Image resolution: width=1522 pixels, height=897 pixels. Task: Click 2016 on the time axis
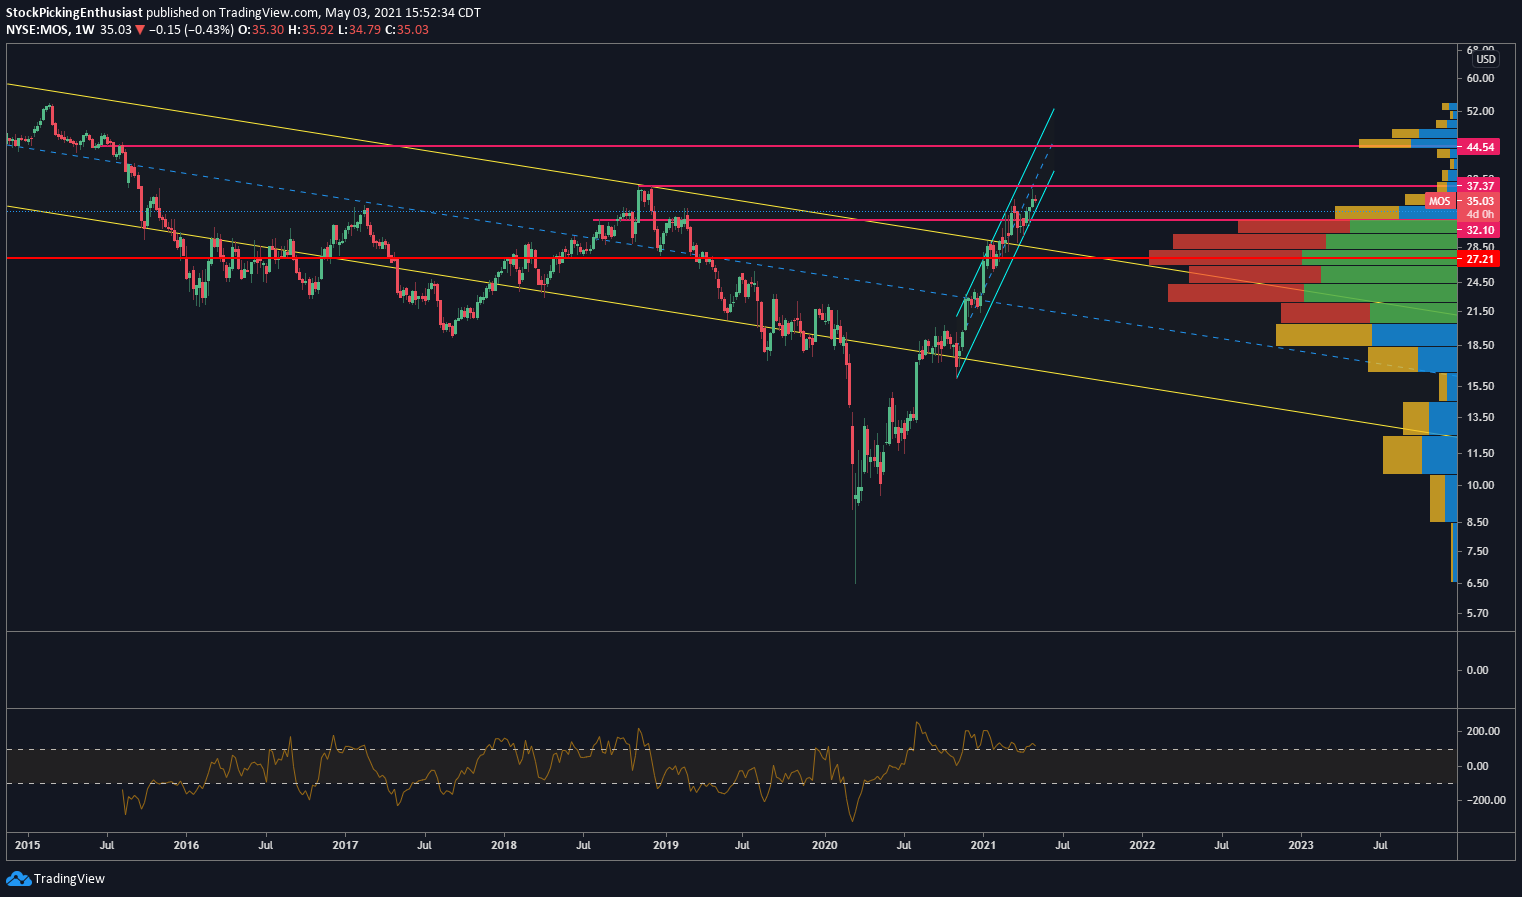(186, 845)
